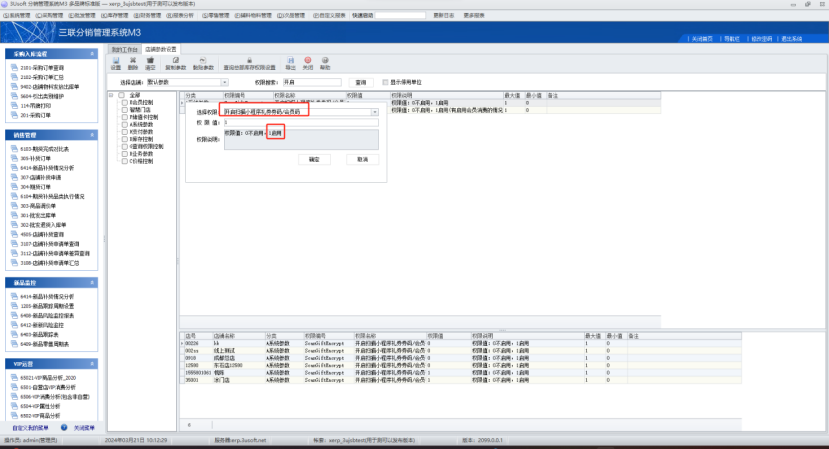Click the blue question mark icon beside 关闭菜单
The image size is (829, 449).
tap(64, 427)
